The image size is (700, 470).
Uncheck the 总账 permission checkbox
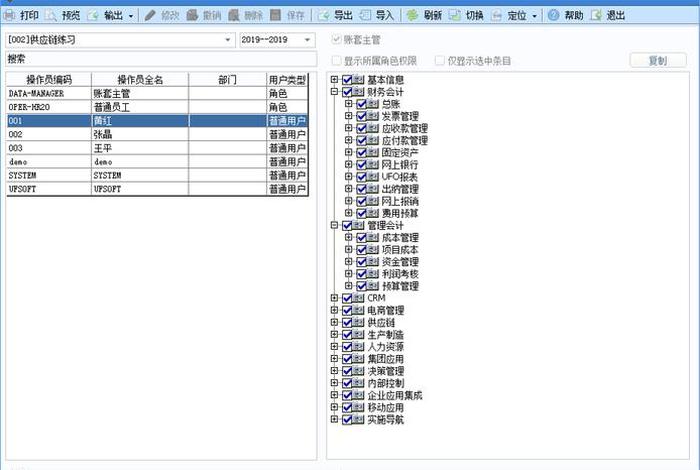click(362, 104)
